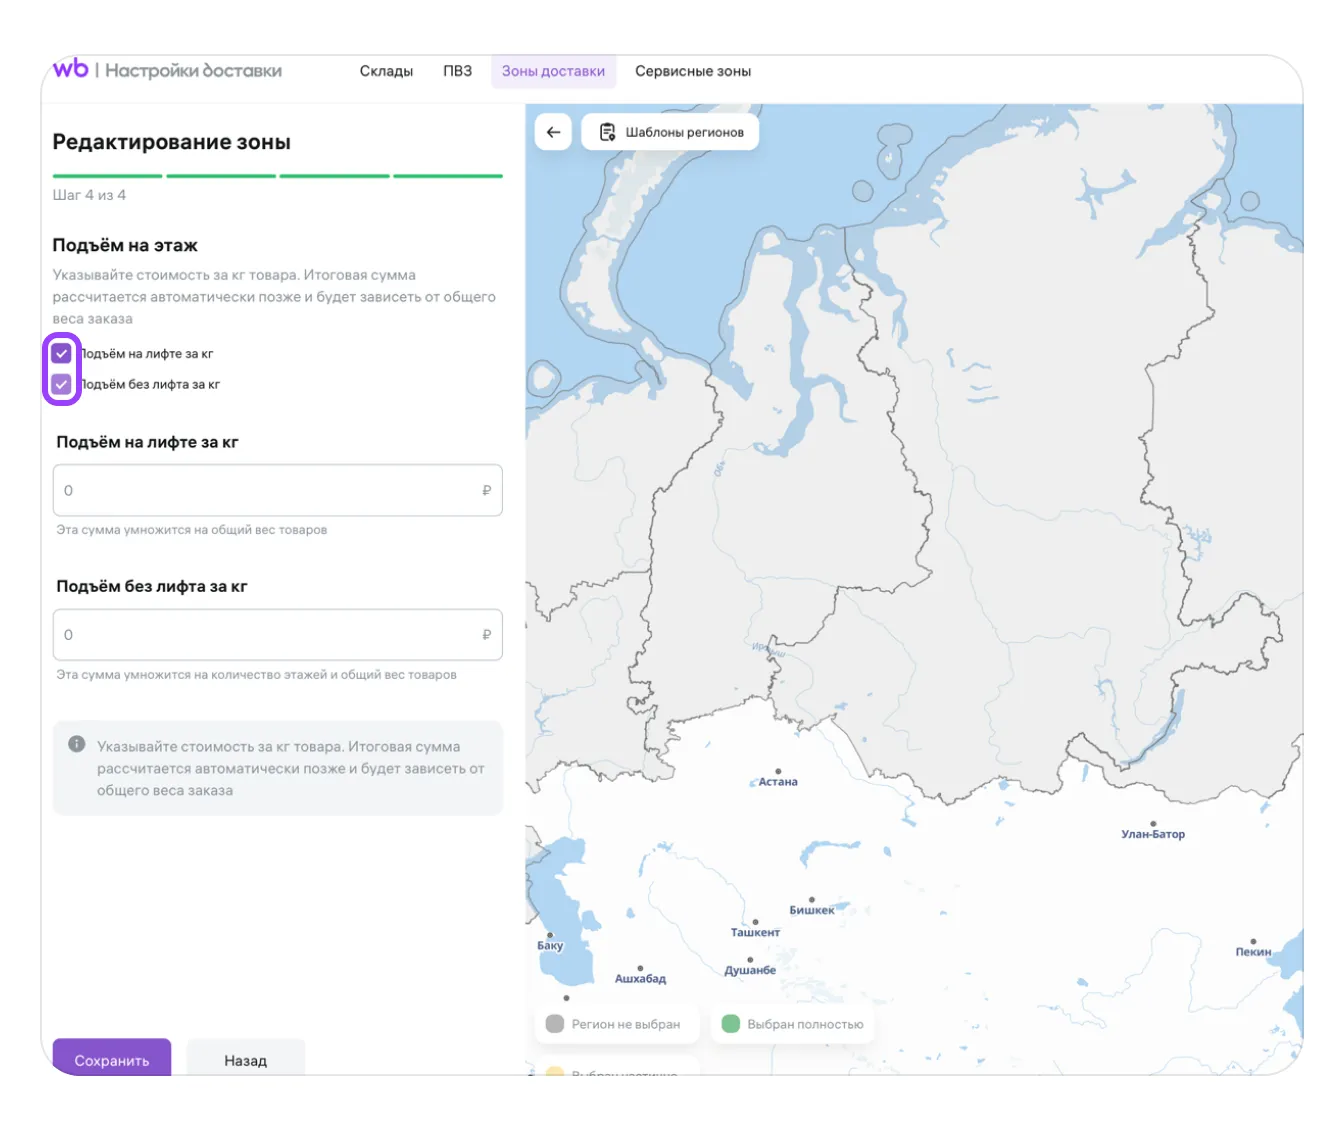Viewport: 1344px width, 1130px height.
Task: Click the Шаг 4 из 4 step indicator text
Action: (x=89, y=195)
